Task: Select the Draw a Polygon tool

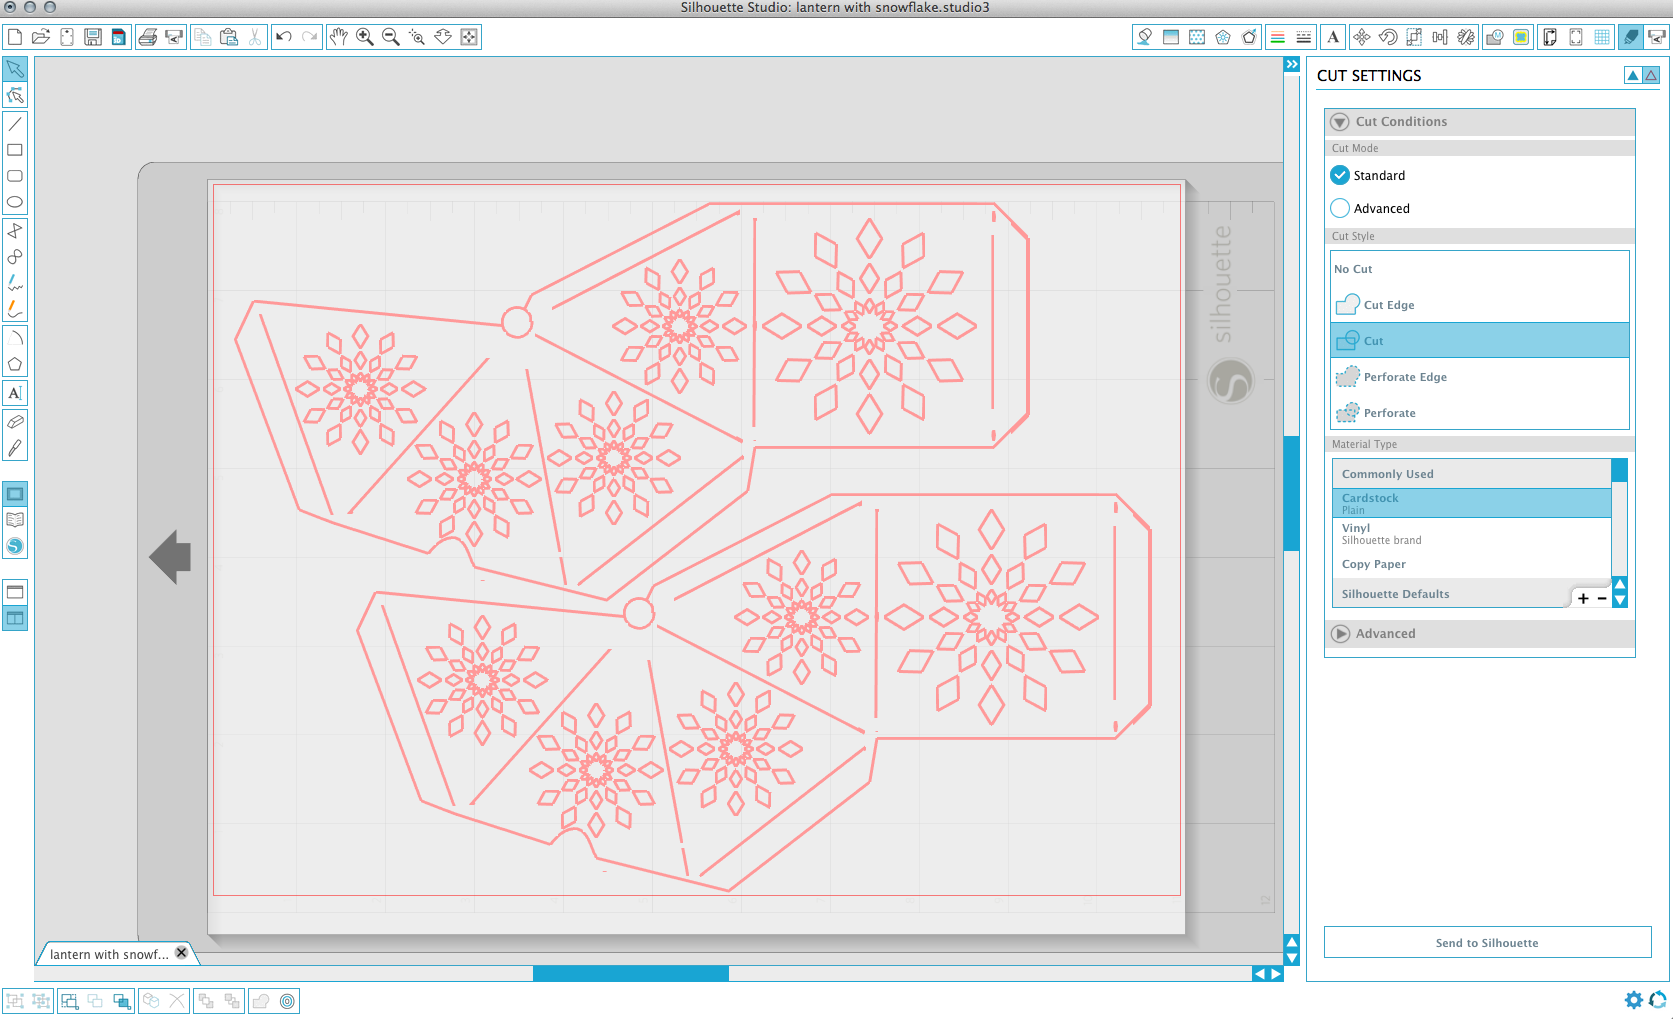Action: coord(15,364)
